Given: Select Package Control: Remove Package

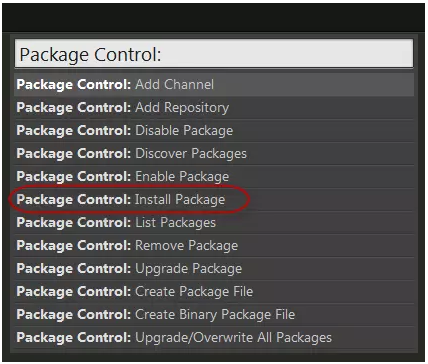Looking at the screenshot, I should pos(214,246).
